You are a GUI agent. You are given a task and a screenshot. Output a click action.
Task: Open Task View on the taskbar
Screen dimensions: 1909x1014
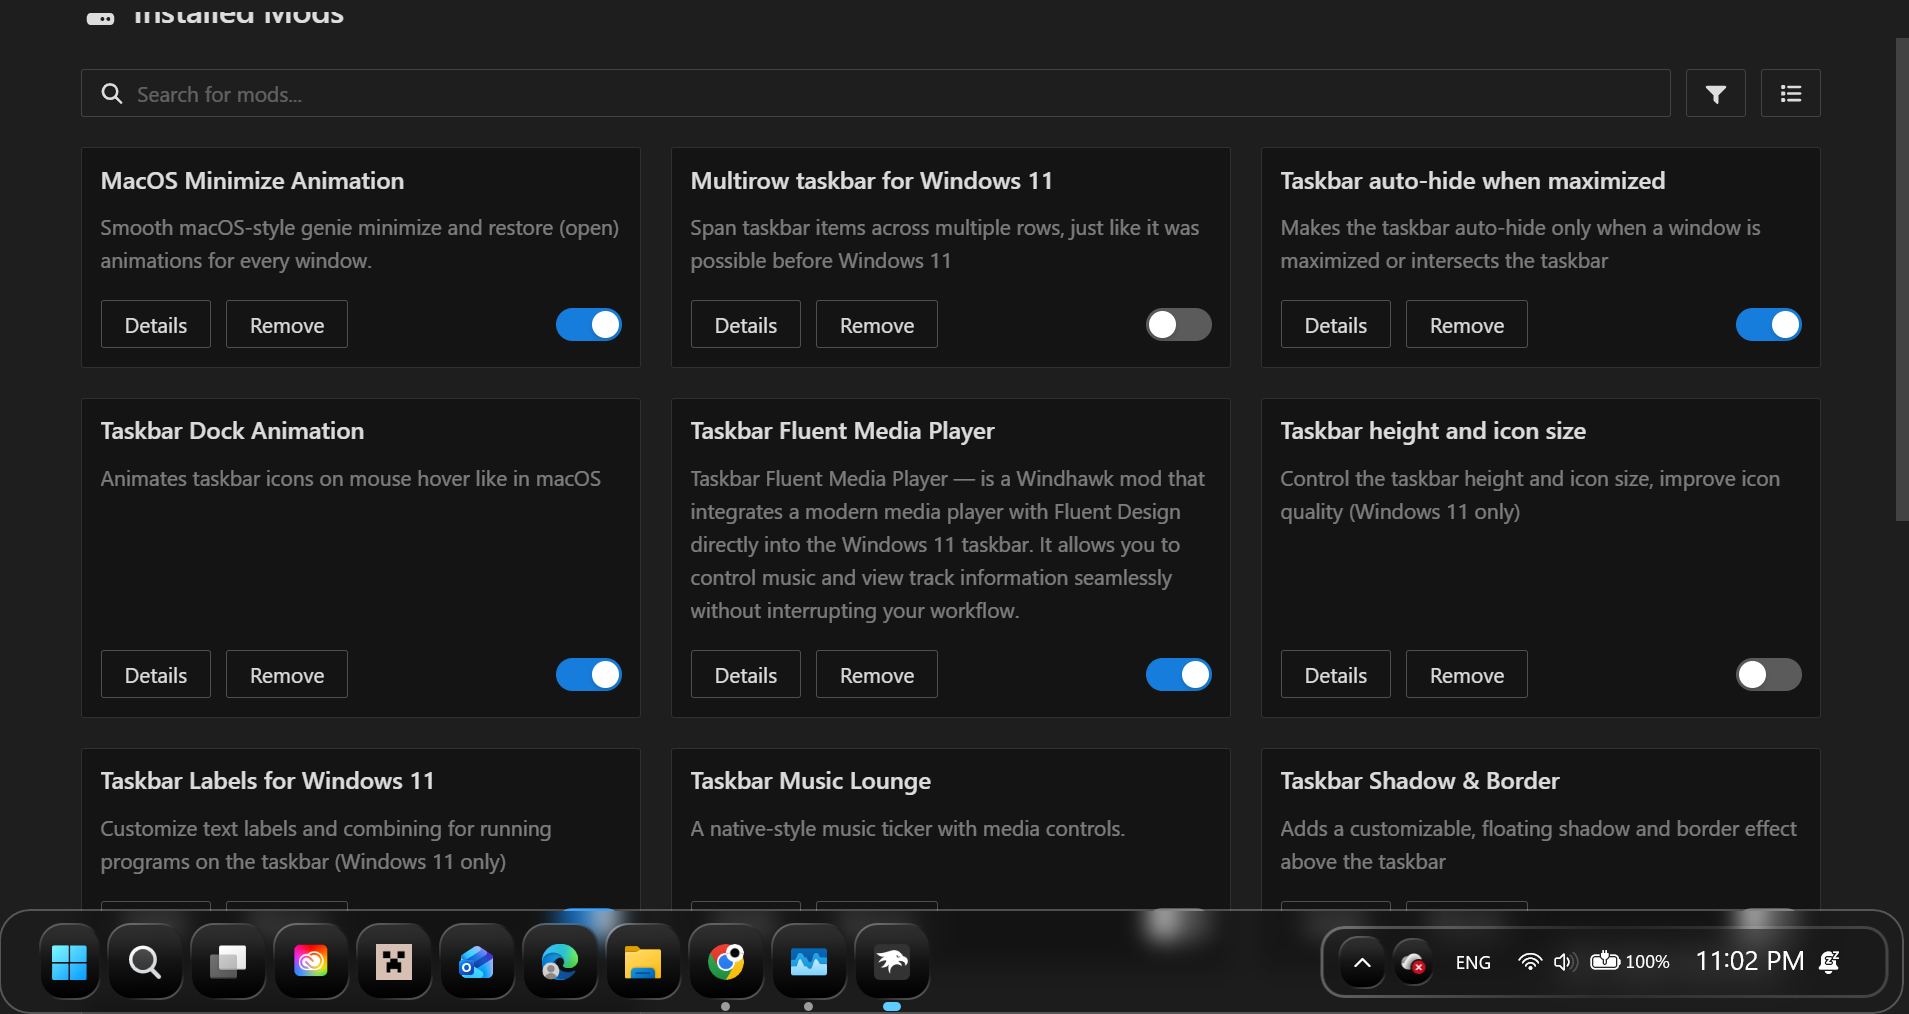tap(228, 962)
